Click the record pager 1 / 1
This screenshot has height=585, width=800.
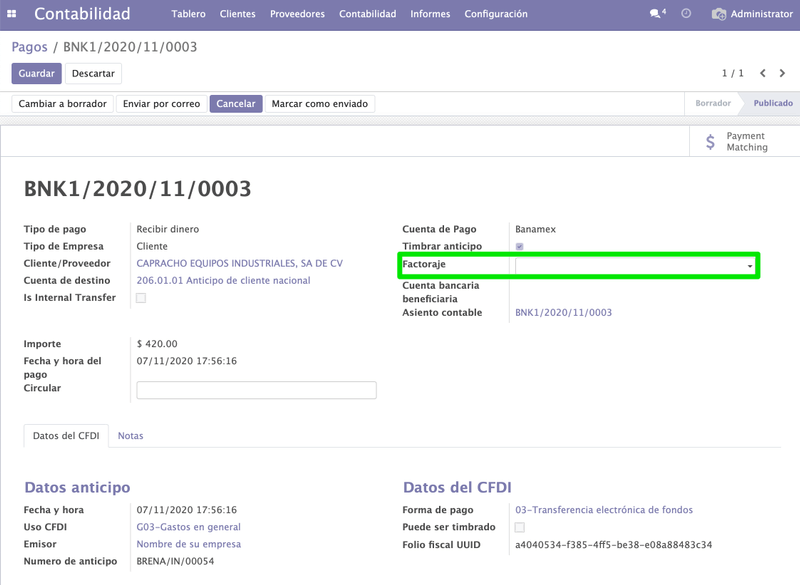(733, 73)
